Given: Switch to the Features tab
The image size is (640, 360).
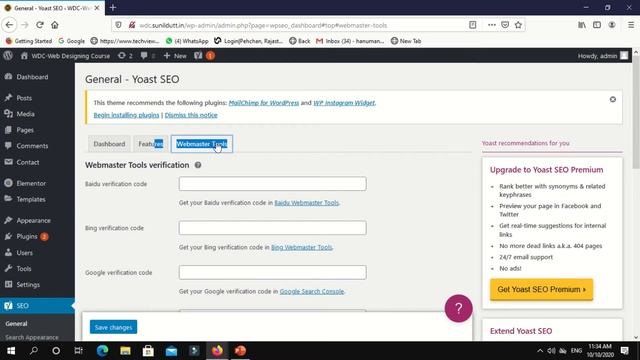Looking at the screenshot, I should pos(151,144).
